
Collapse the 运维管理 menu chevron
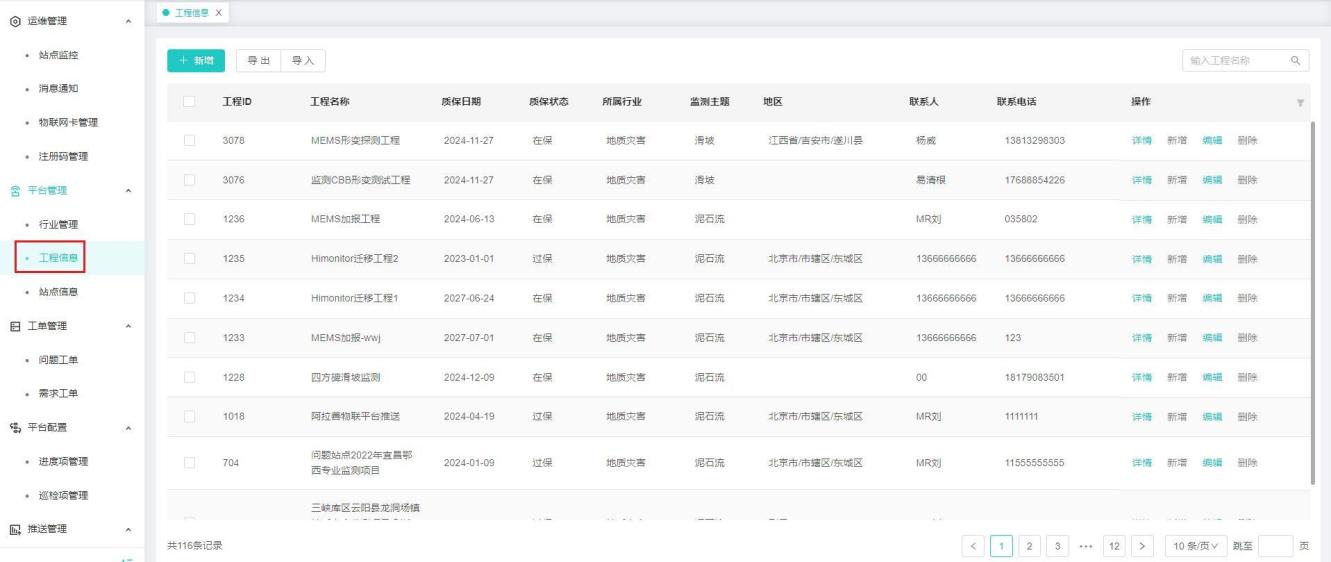pyautogui.click(x=127, y=21)
